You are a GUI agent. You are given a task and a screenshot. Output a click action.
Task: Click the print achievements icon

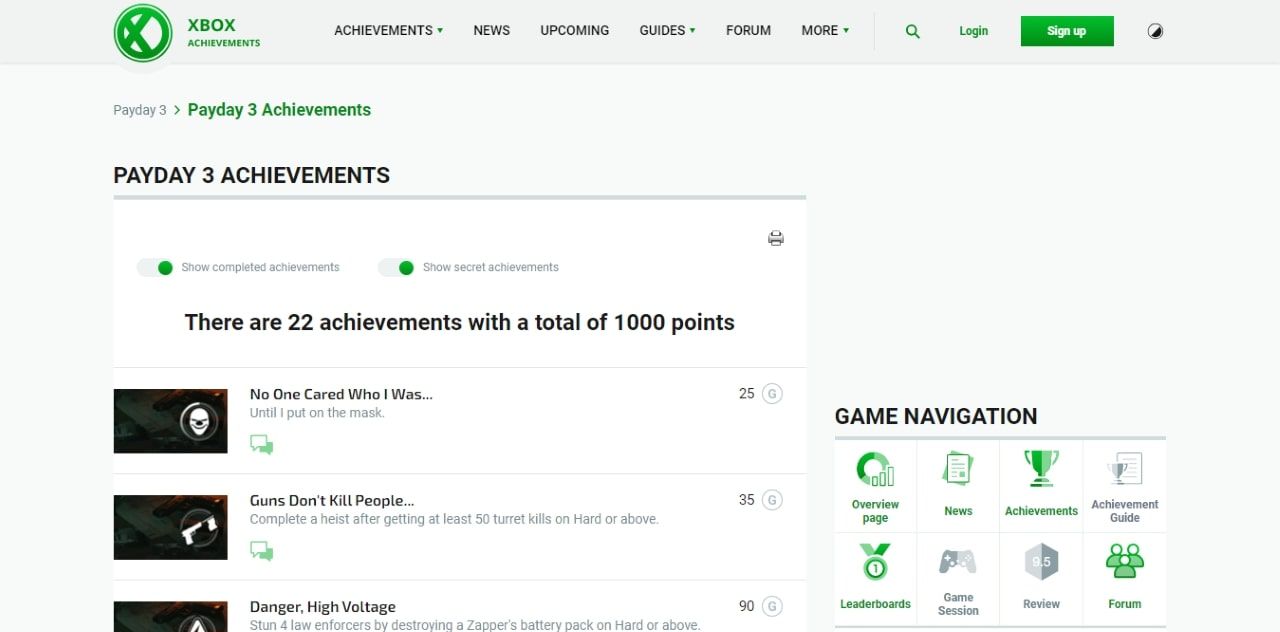click(x=776, y=238)
